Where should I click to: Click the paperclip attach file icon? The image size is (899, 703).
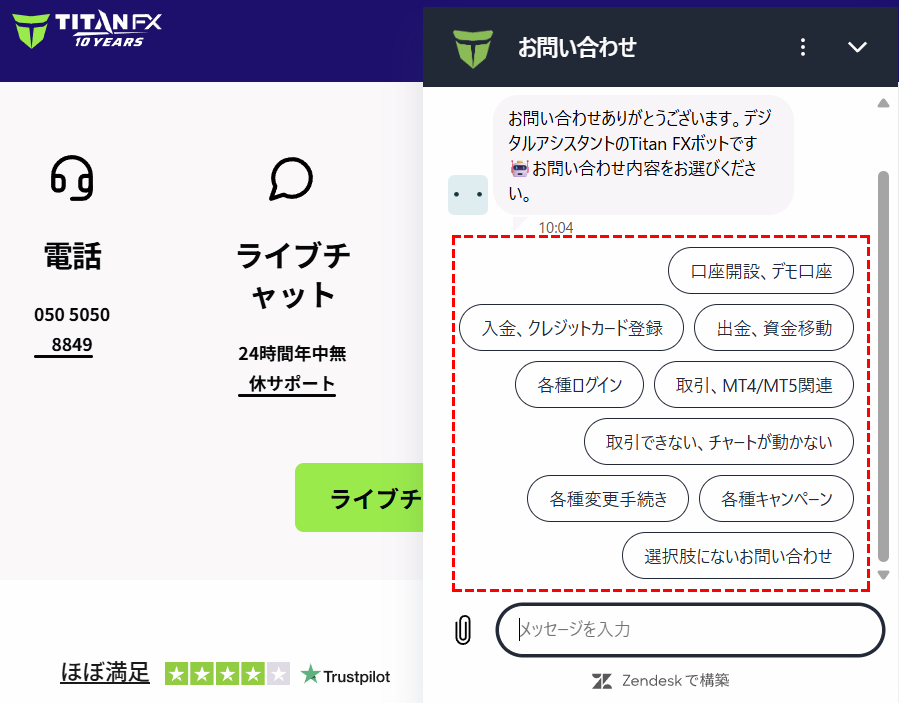point(463,630)
